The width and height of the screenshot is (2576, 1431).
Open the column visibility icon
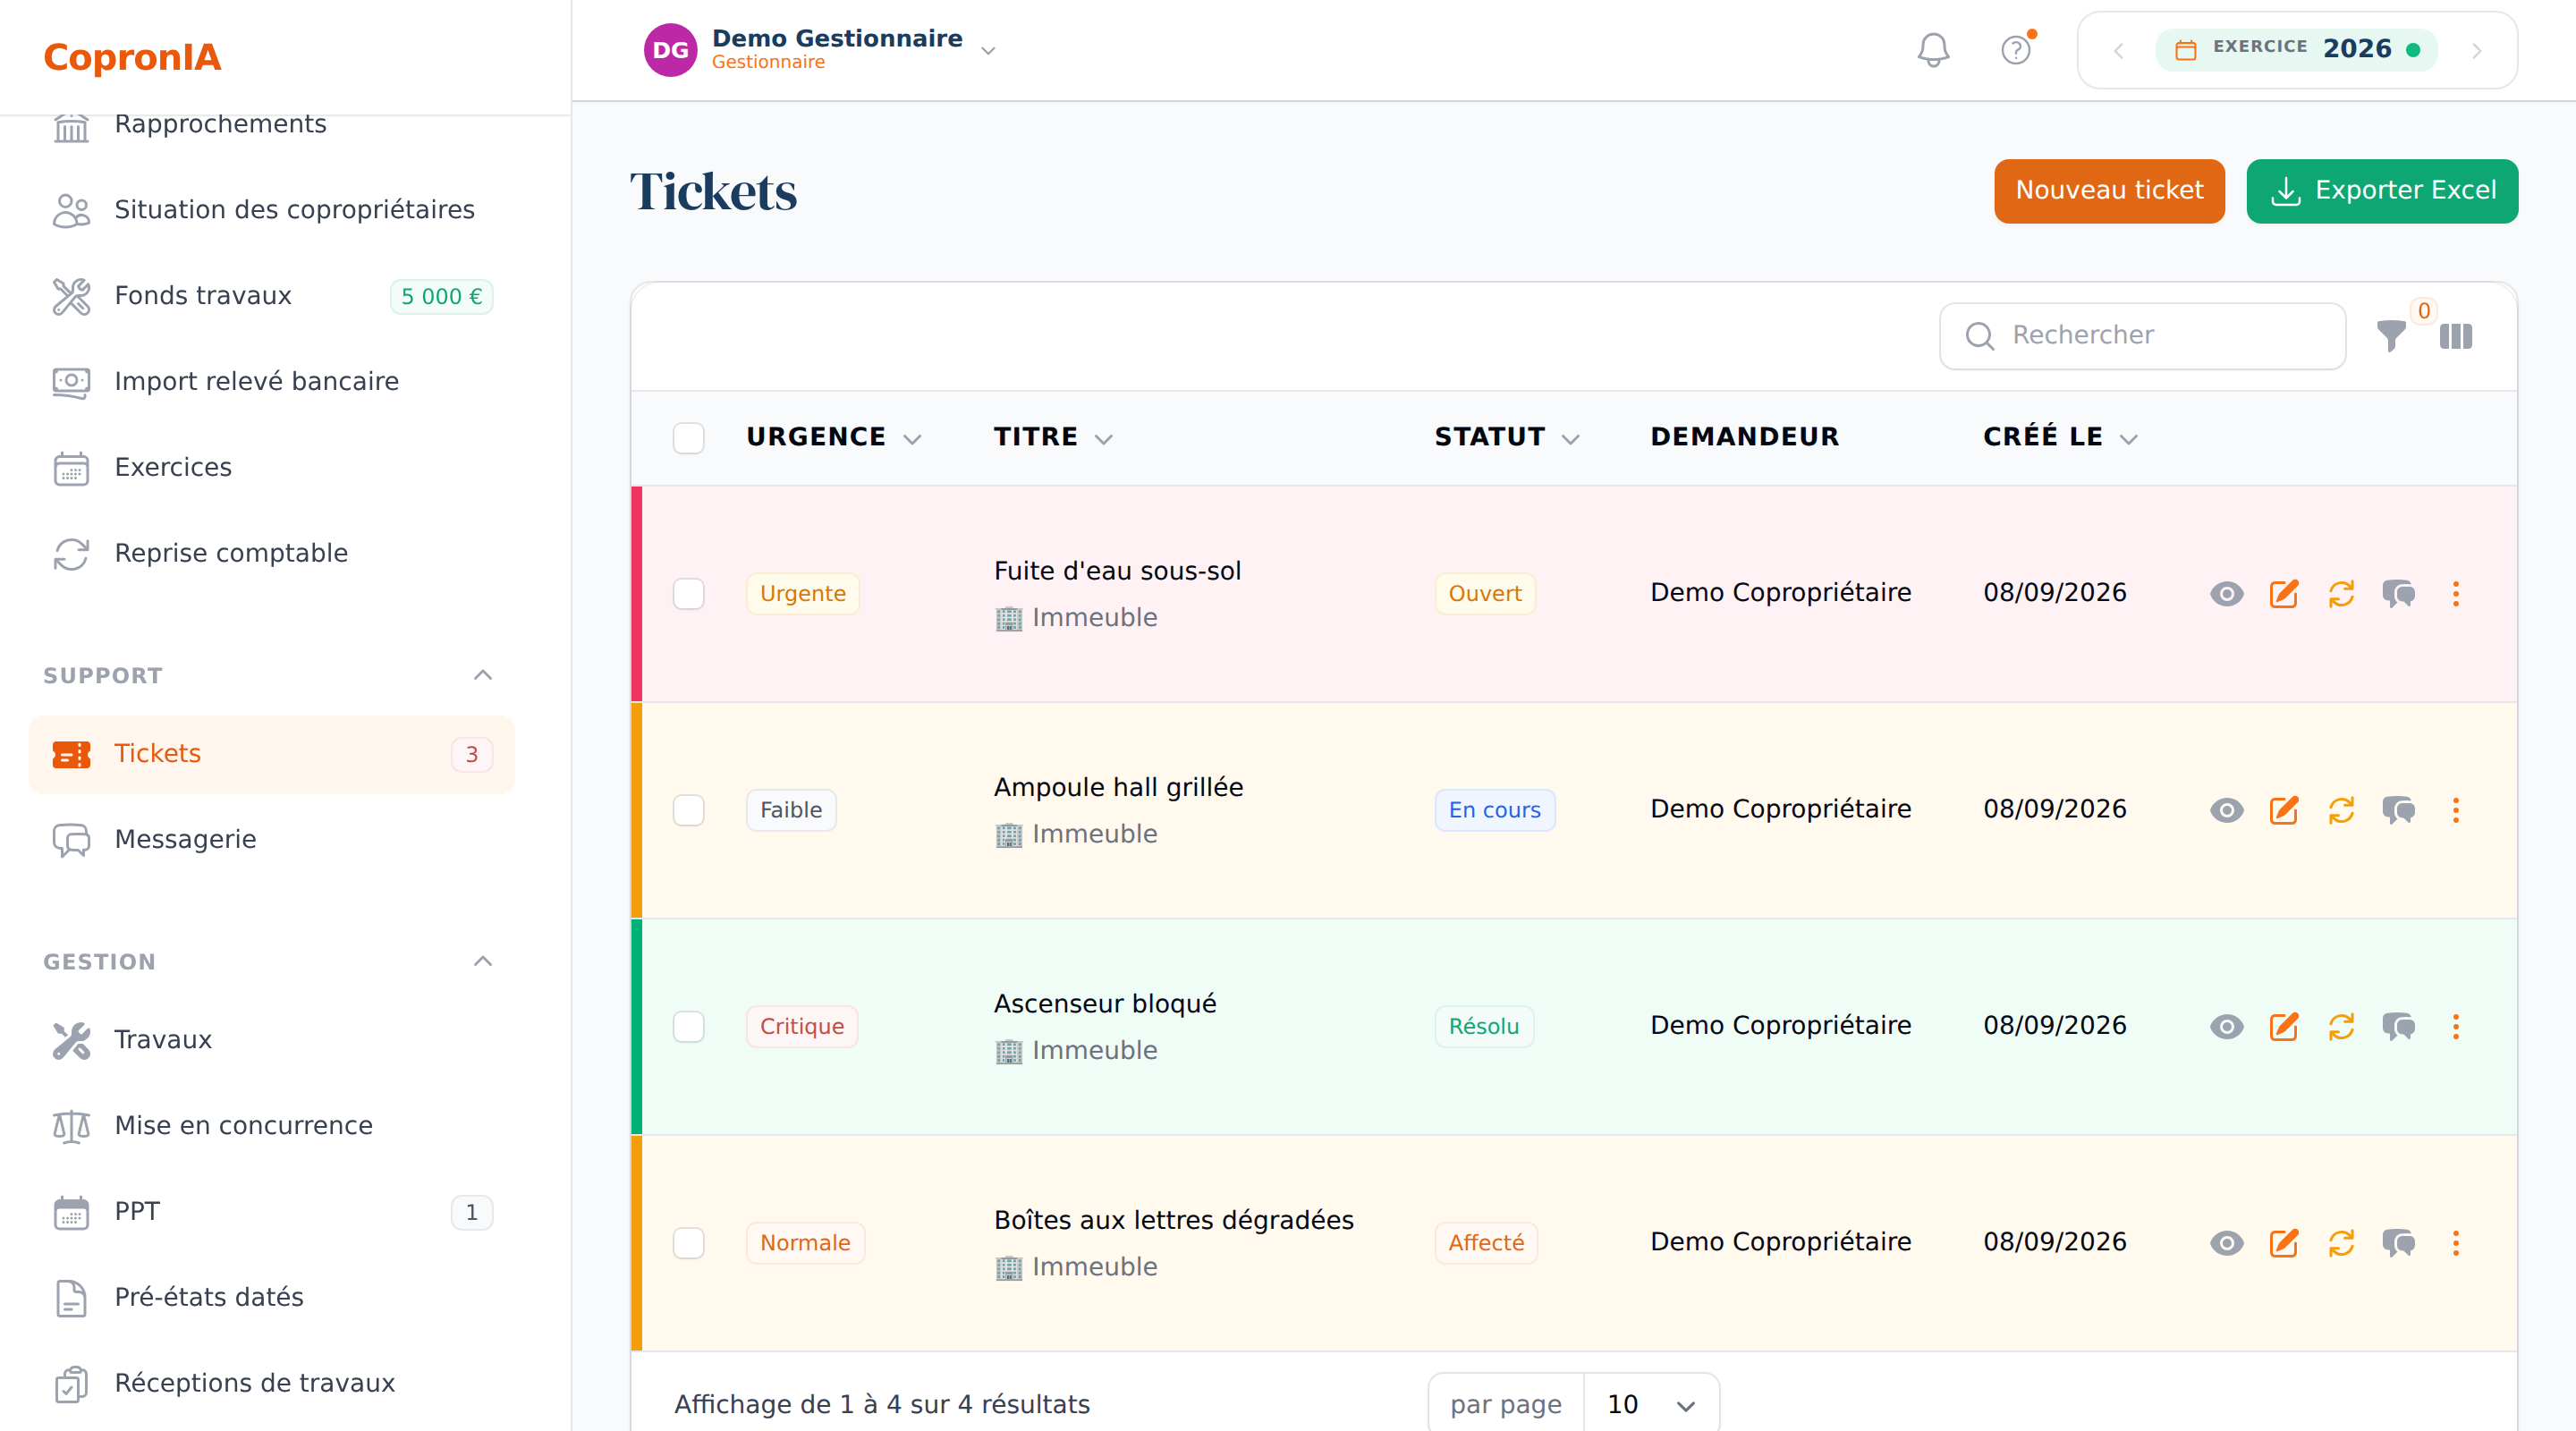[2456, 336]
